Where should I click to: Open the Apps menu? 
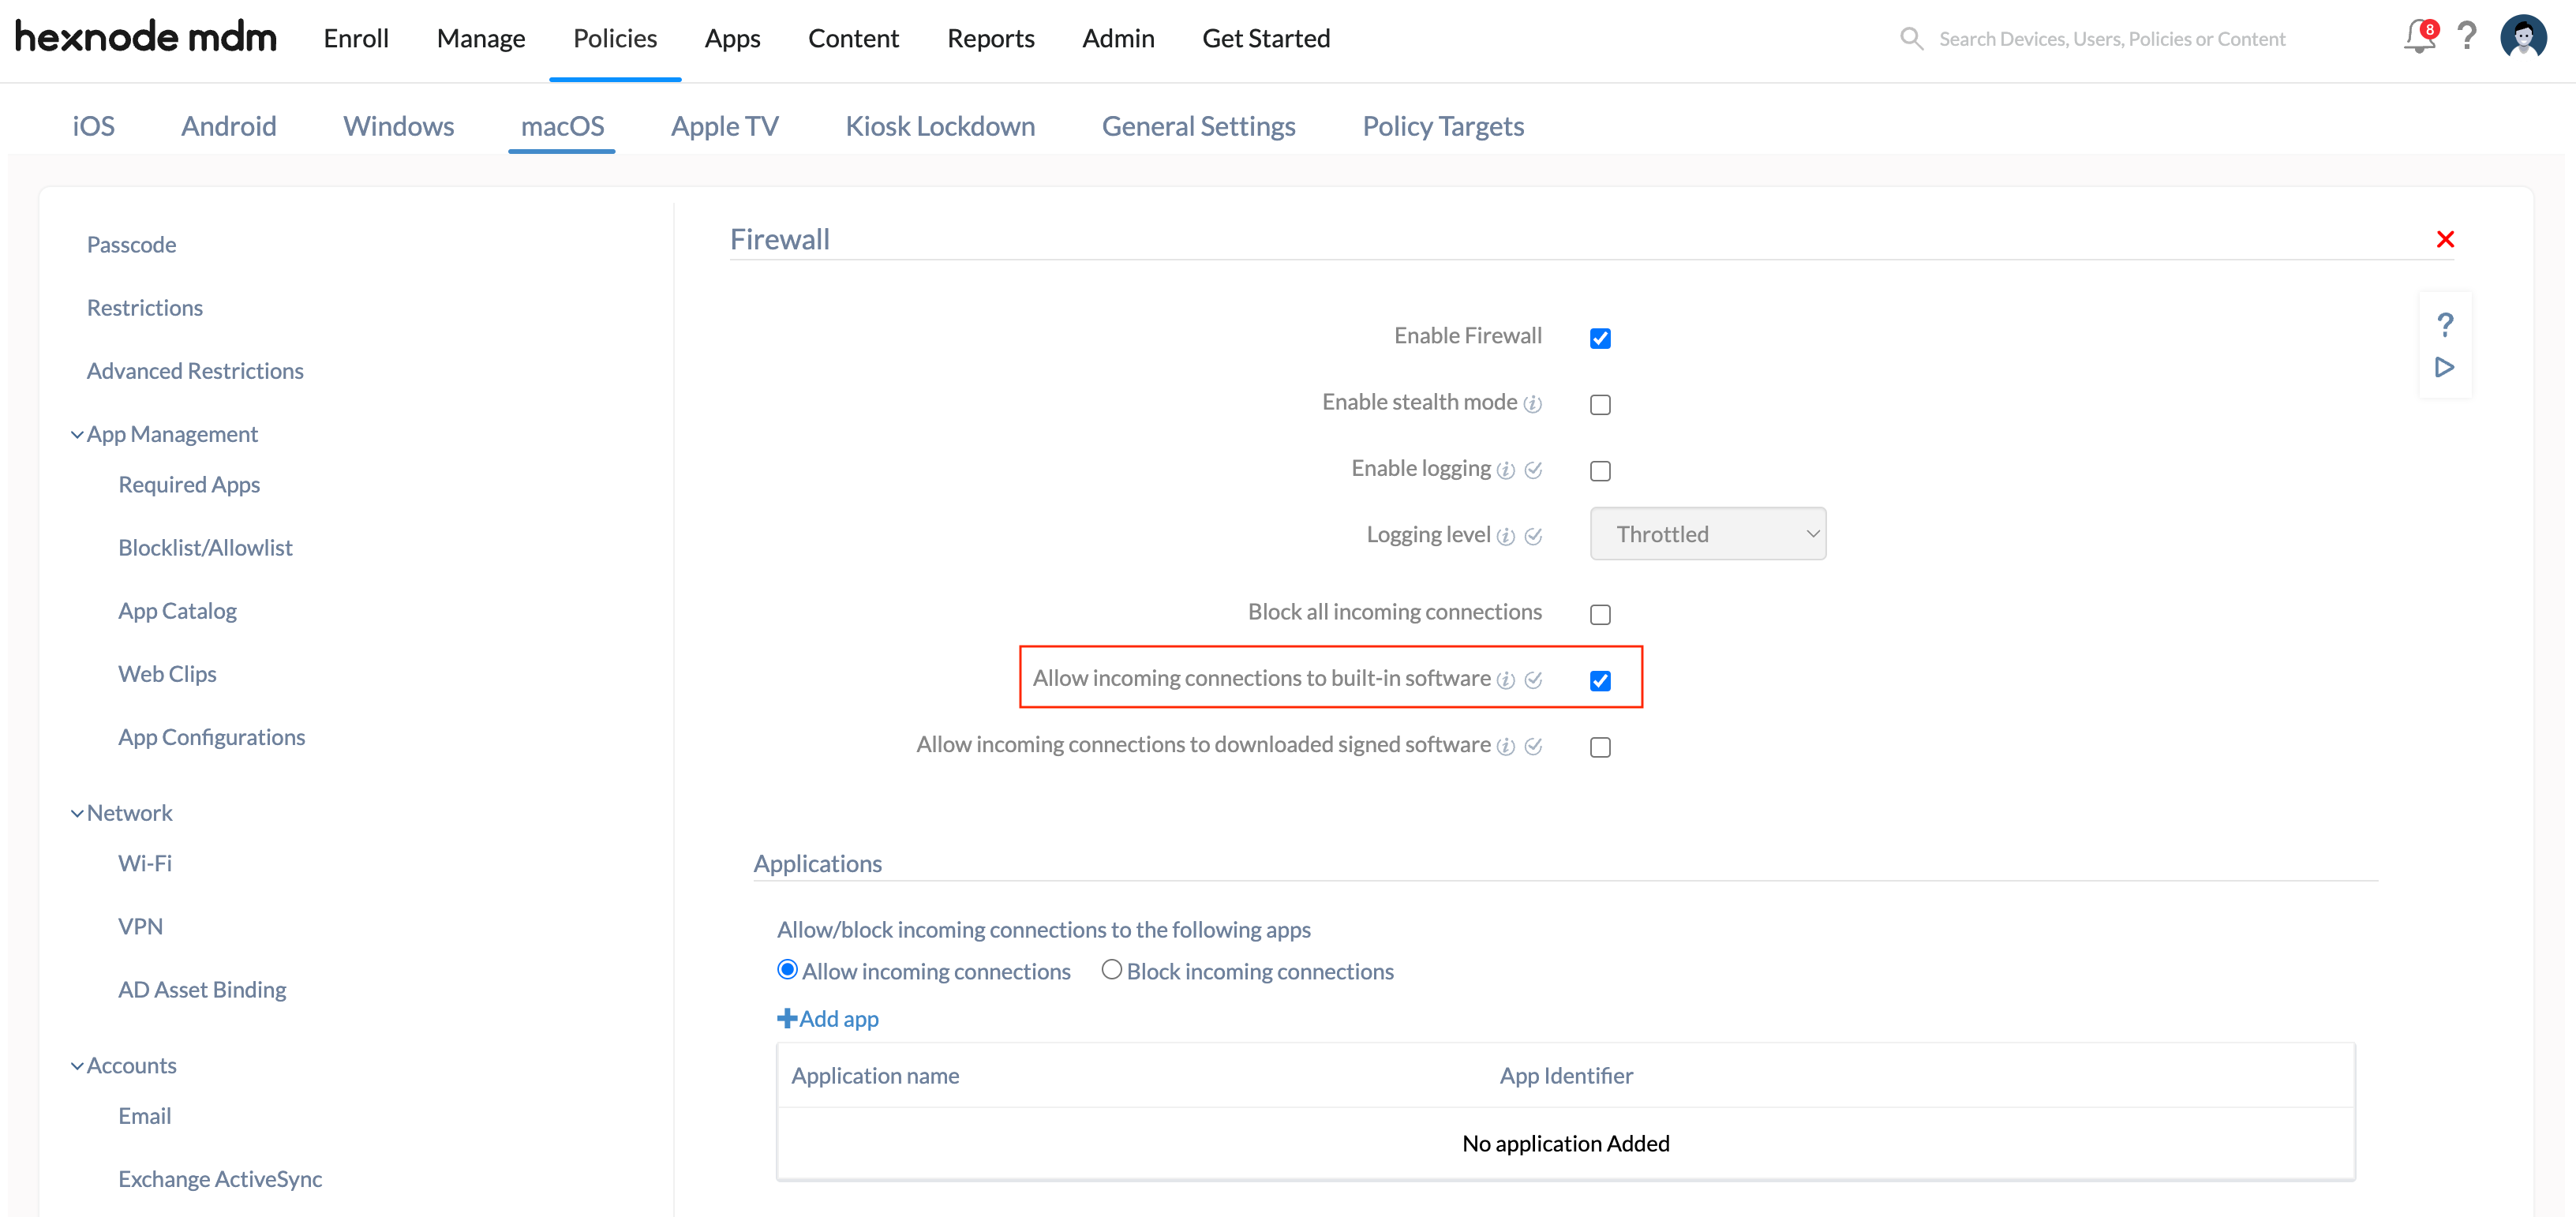[732, 38]
